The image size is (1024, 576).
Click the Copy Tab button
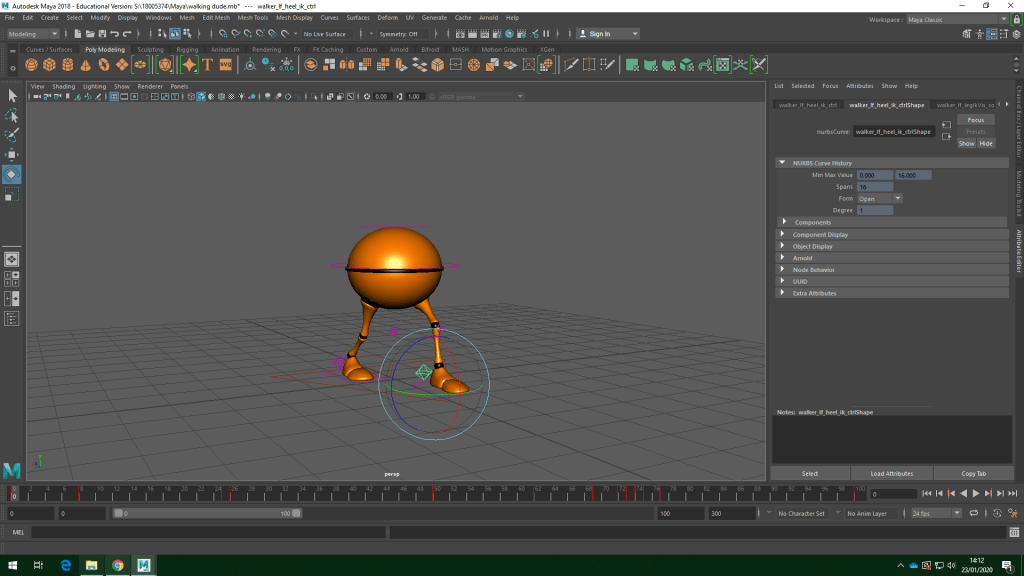point(973,473)
